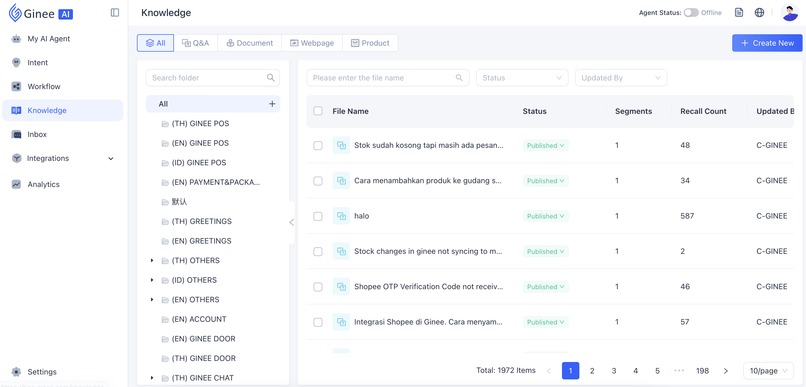Click Q&A icon of 'Stock changes in ginee' row
806x387 pixels.
click(341, 252)
